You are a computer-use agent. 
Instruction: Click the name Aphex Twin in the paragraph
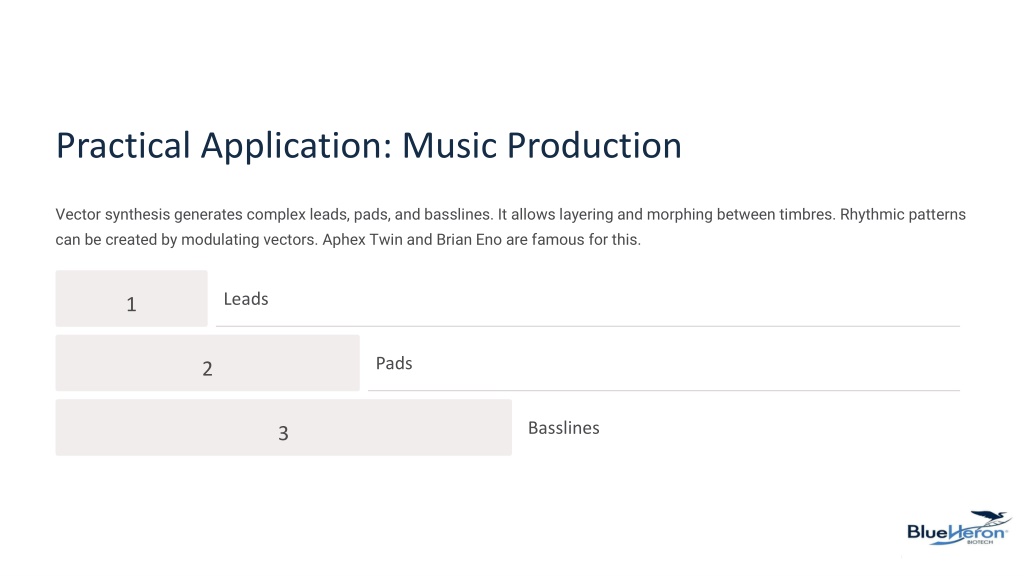[x=362, y=240]
